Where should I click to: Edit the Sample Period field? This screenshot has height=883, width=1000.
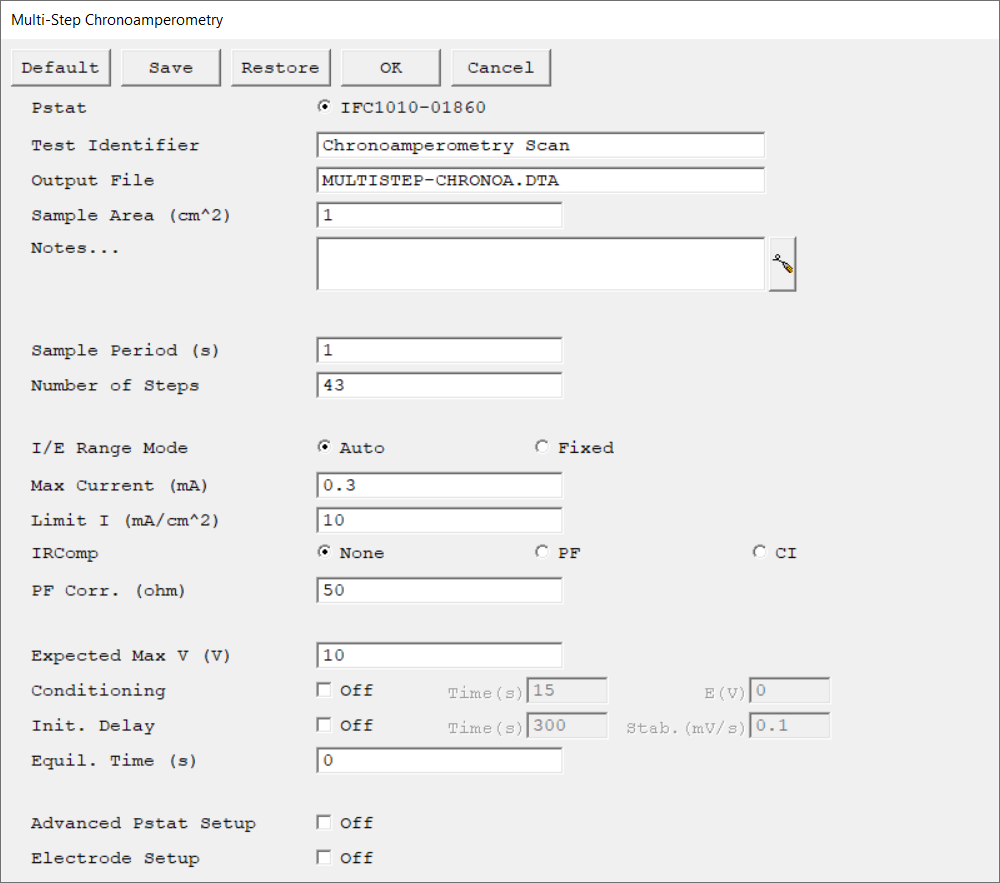point(439,351)
